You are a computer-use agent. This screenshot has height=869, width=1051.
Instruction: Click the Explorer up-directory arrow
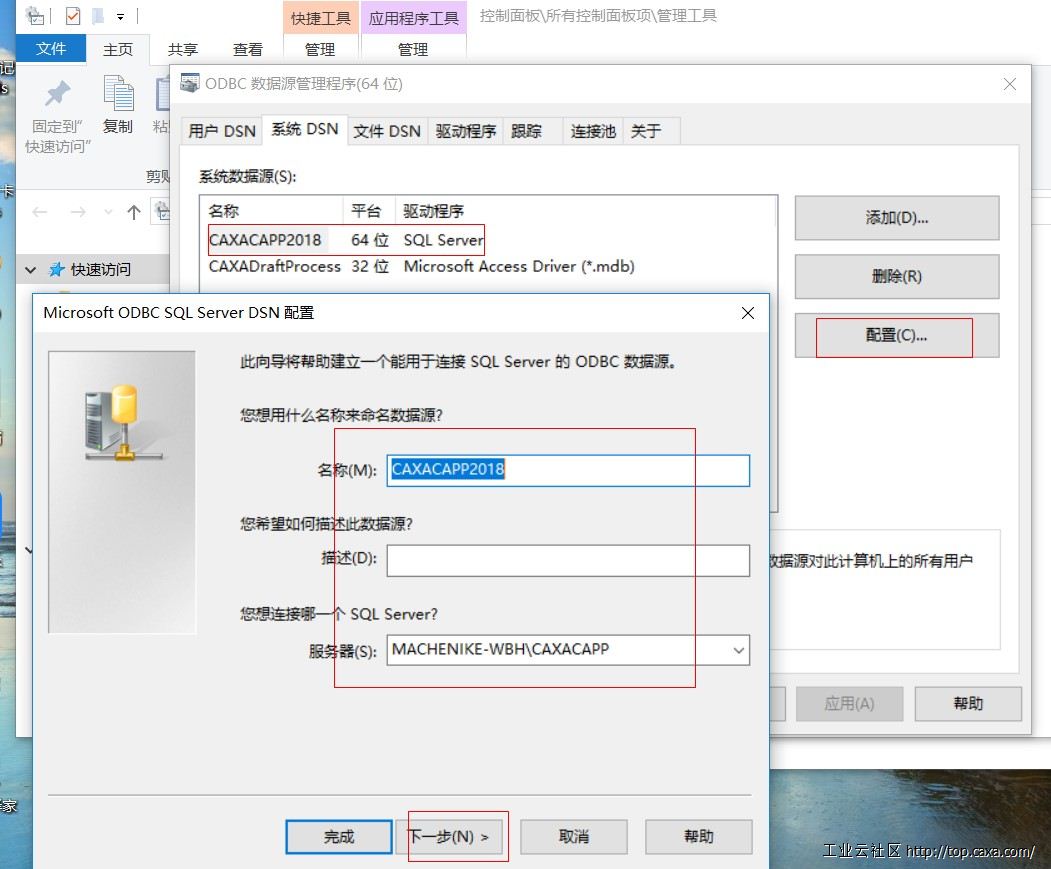tap(133, 213)
